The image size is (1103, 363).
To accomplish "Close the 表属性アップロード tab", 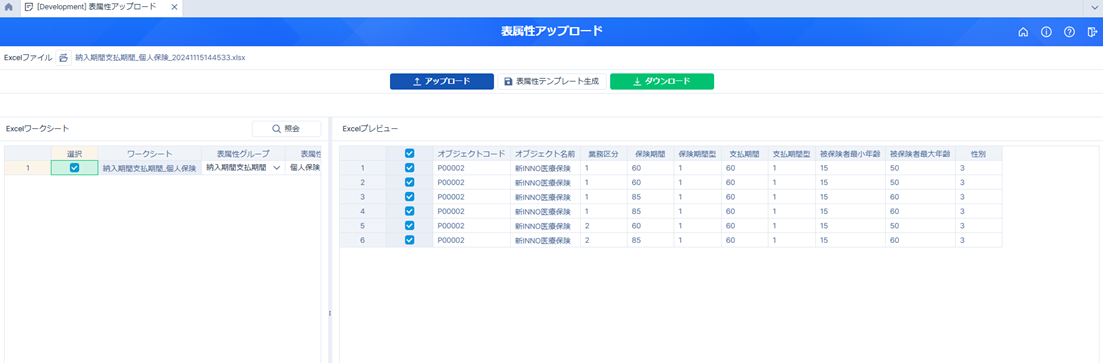I will tap(174, 6).
